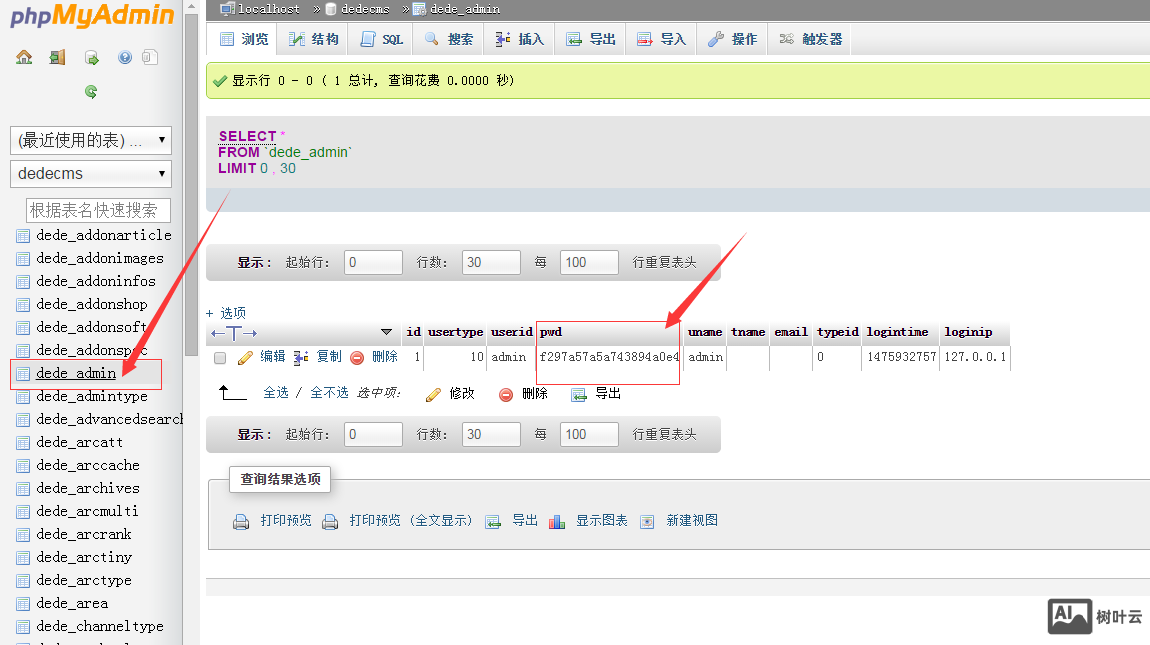Open the 操作 tab
This screenshot has width=1150, height=645.
point(732,39)
